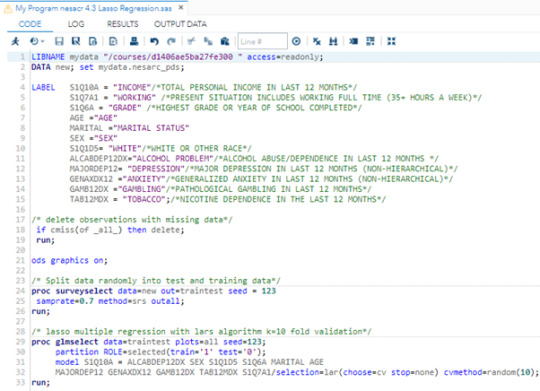Image resolution: width=540 pixels, height=391 pixels.
Task: Close the Lasso Regression.sas tab
Action: click(x=181, y=8)
